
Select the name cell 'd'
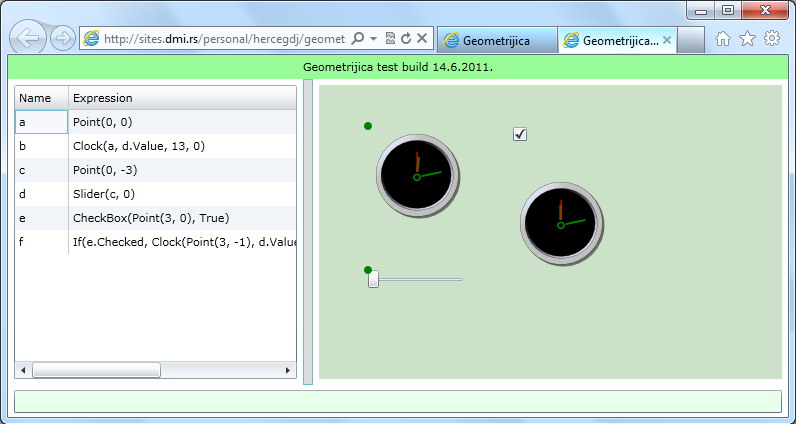42,194
